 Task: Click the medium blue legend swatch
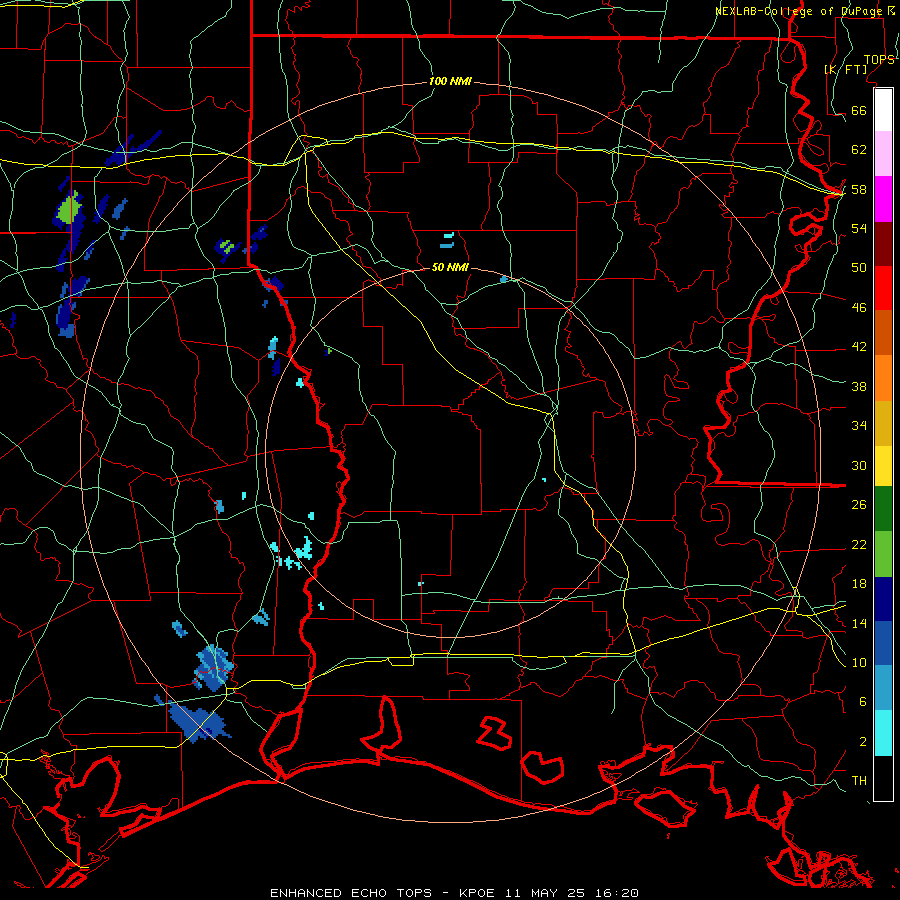coord(883,643)
